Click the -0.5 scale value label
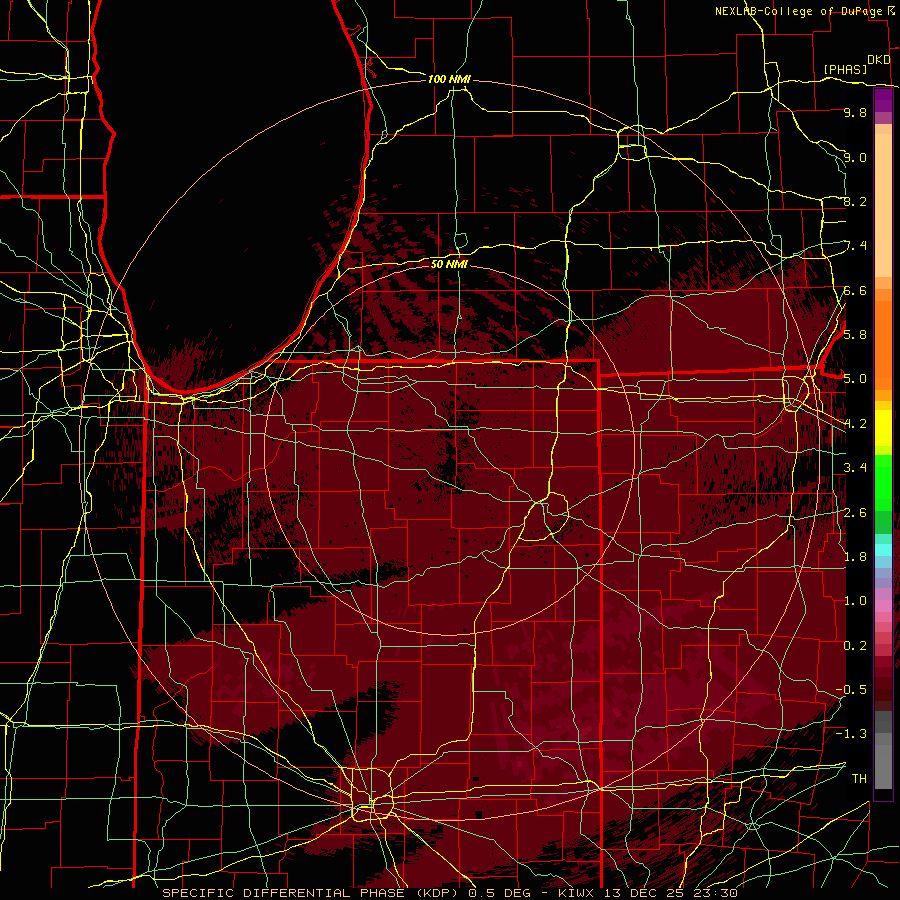The image size is (900, 900). point(851,689)
